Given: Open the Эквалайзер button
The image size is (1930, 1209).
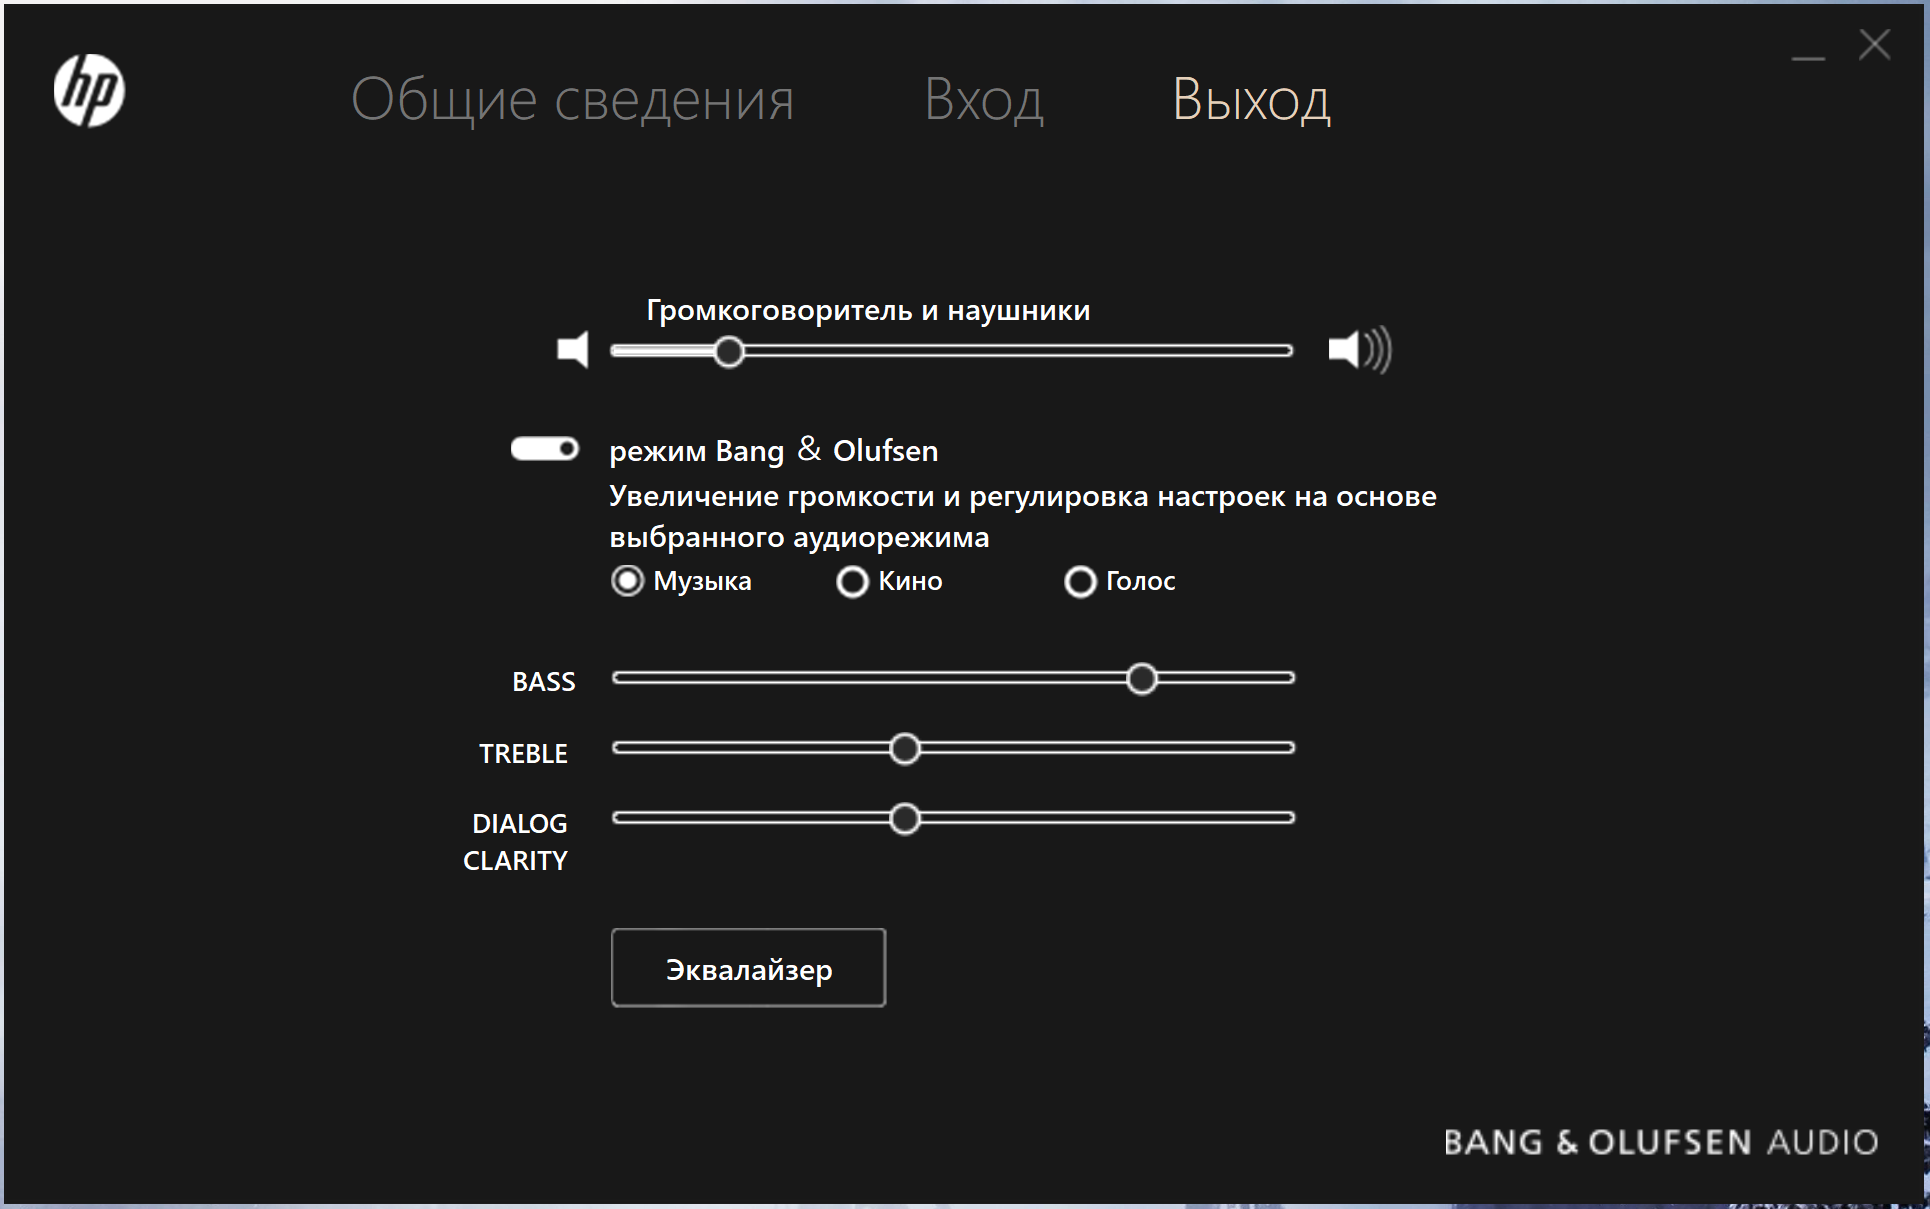Looking at the screenshot, I should tap(748, 968).
